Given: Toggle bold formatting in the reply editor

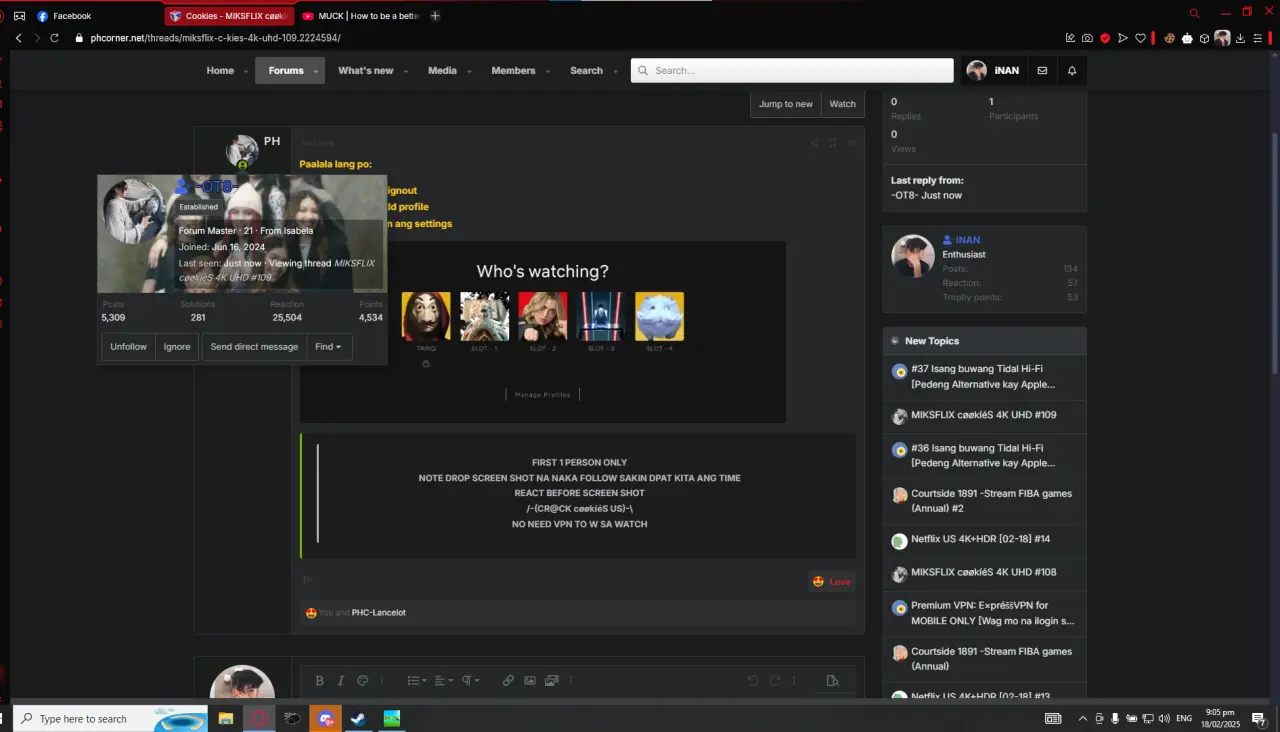Looking at the screenshot, I should 319,681.
